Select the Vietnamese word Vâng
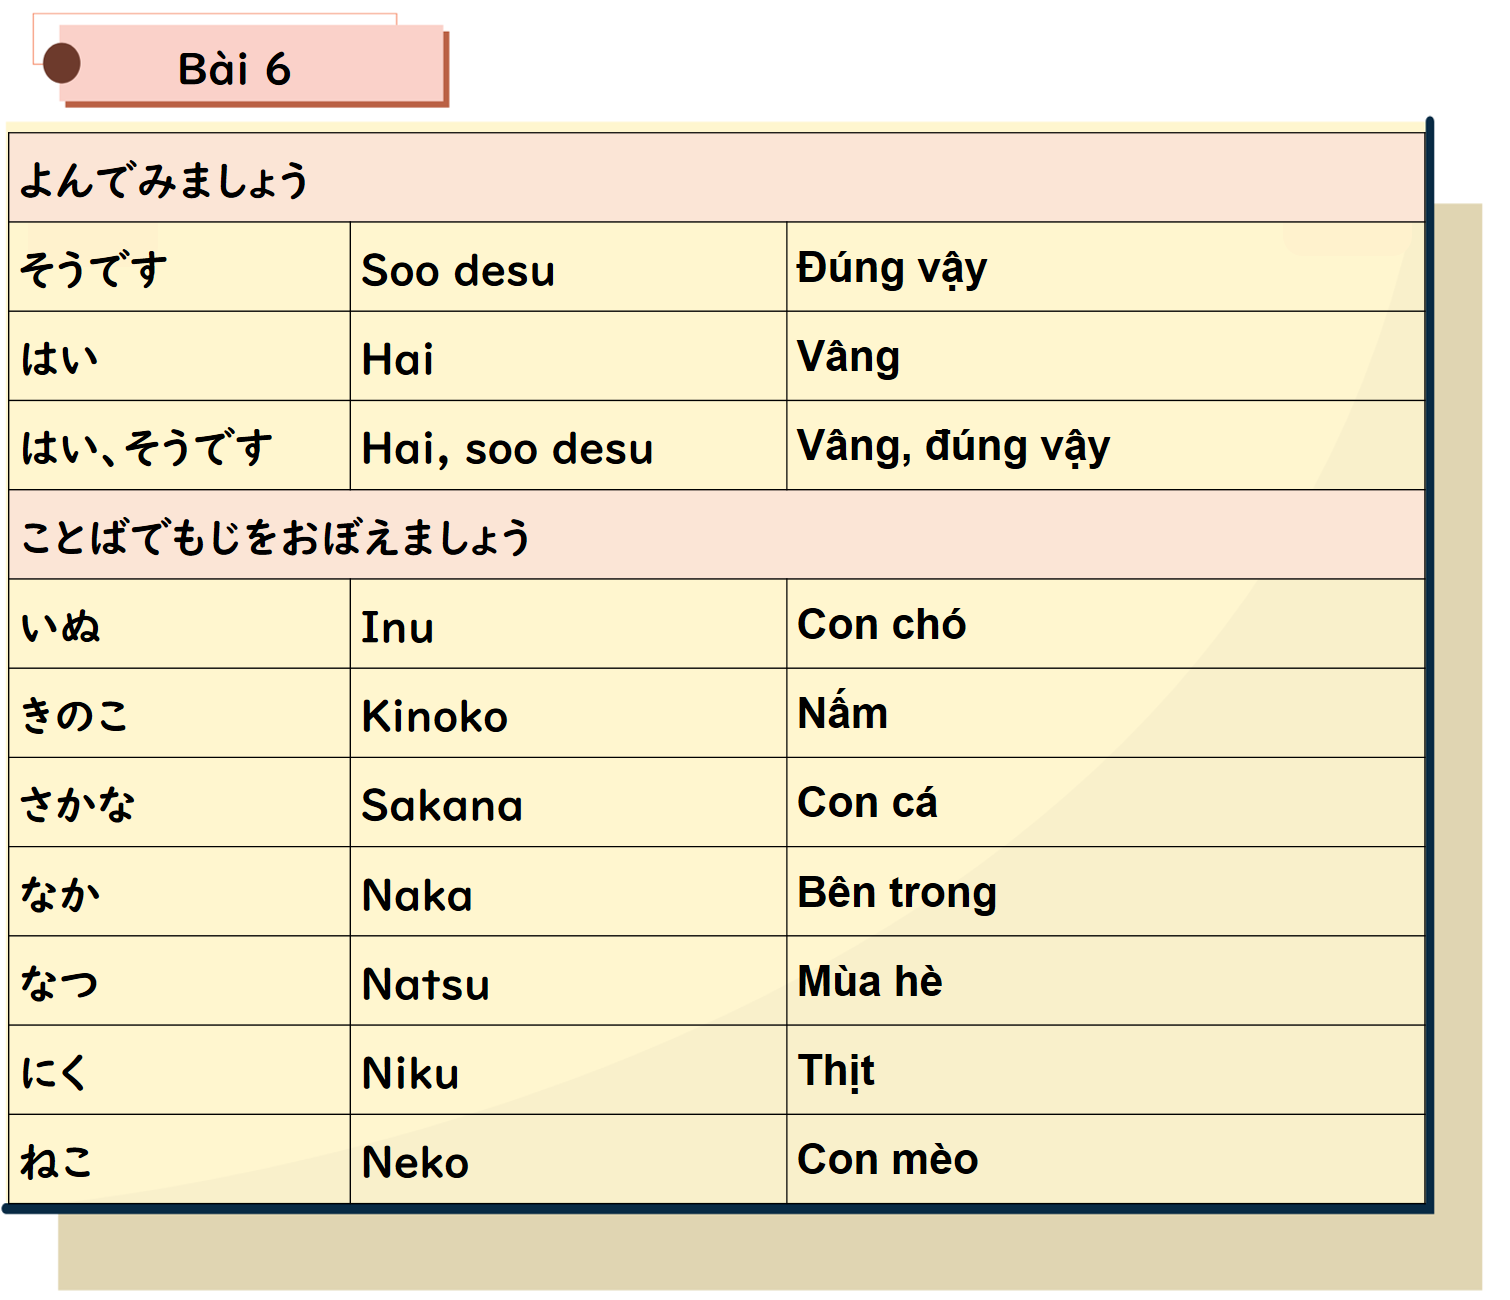Screen dimensions: 1510x1300 coord(849,357)
